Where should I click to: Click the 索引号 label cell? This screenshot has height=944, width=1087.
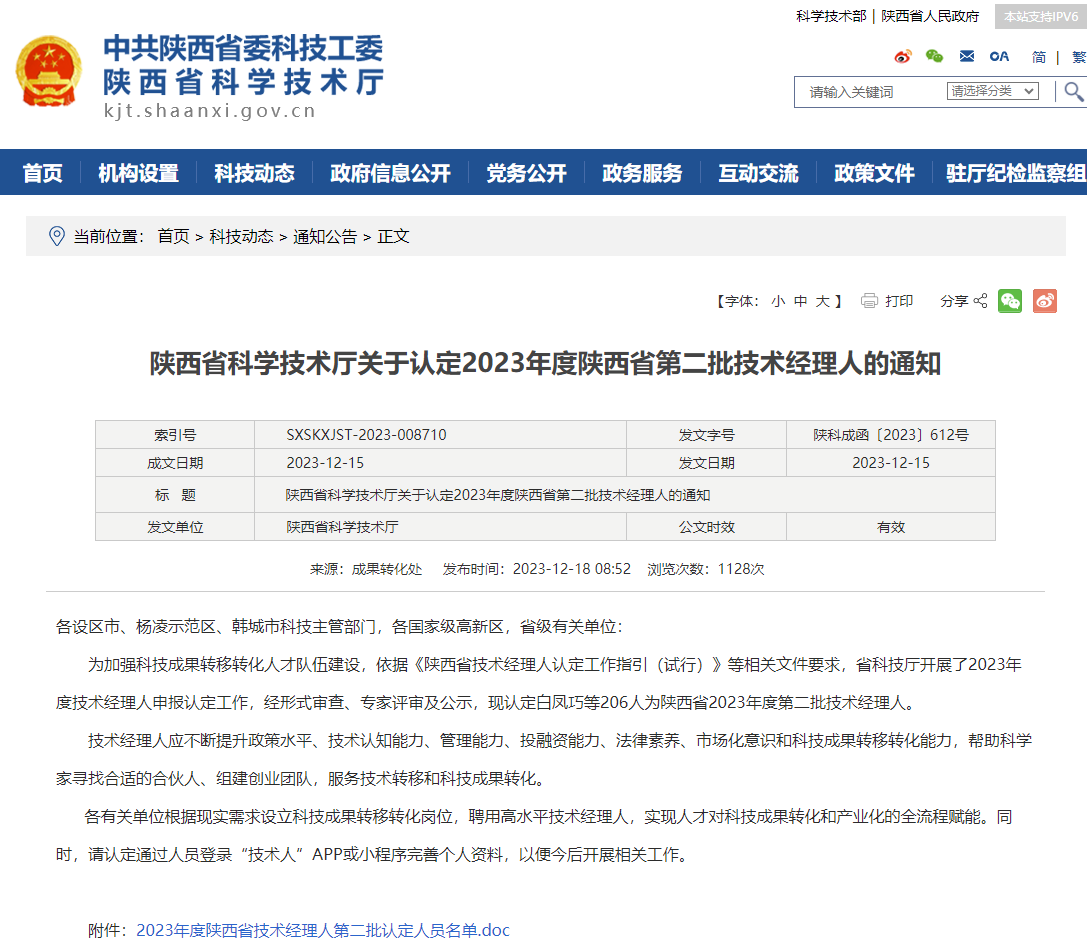[175, 435]
